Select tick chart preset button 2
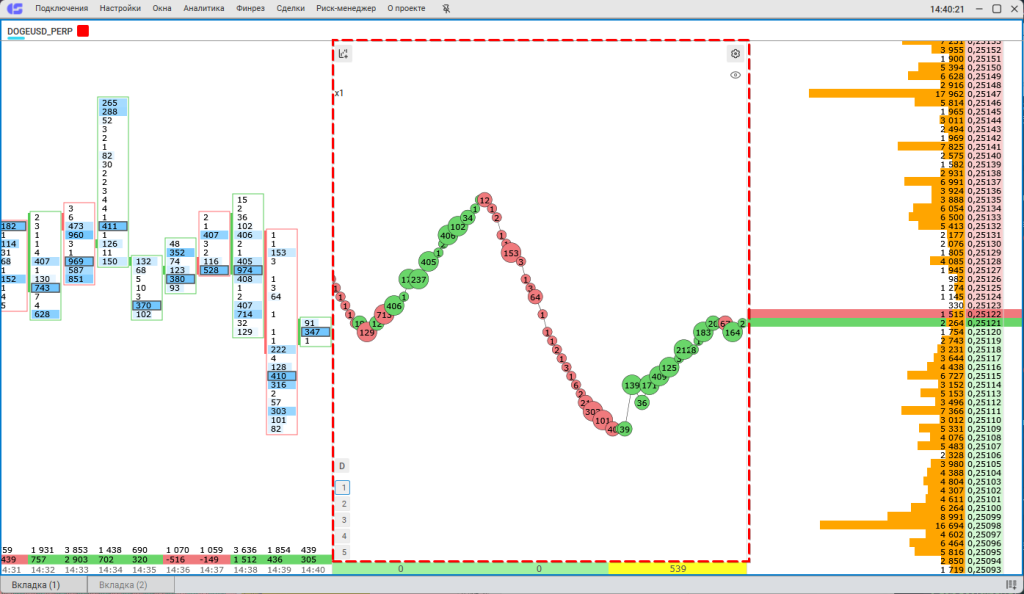The image size is (1024, 594). pyautogui.click(x=344, y=504)
